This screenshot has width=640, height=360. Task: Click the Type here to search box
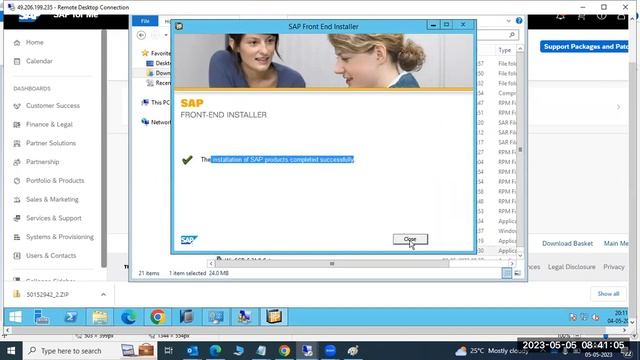point(91,351)
